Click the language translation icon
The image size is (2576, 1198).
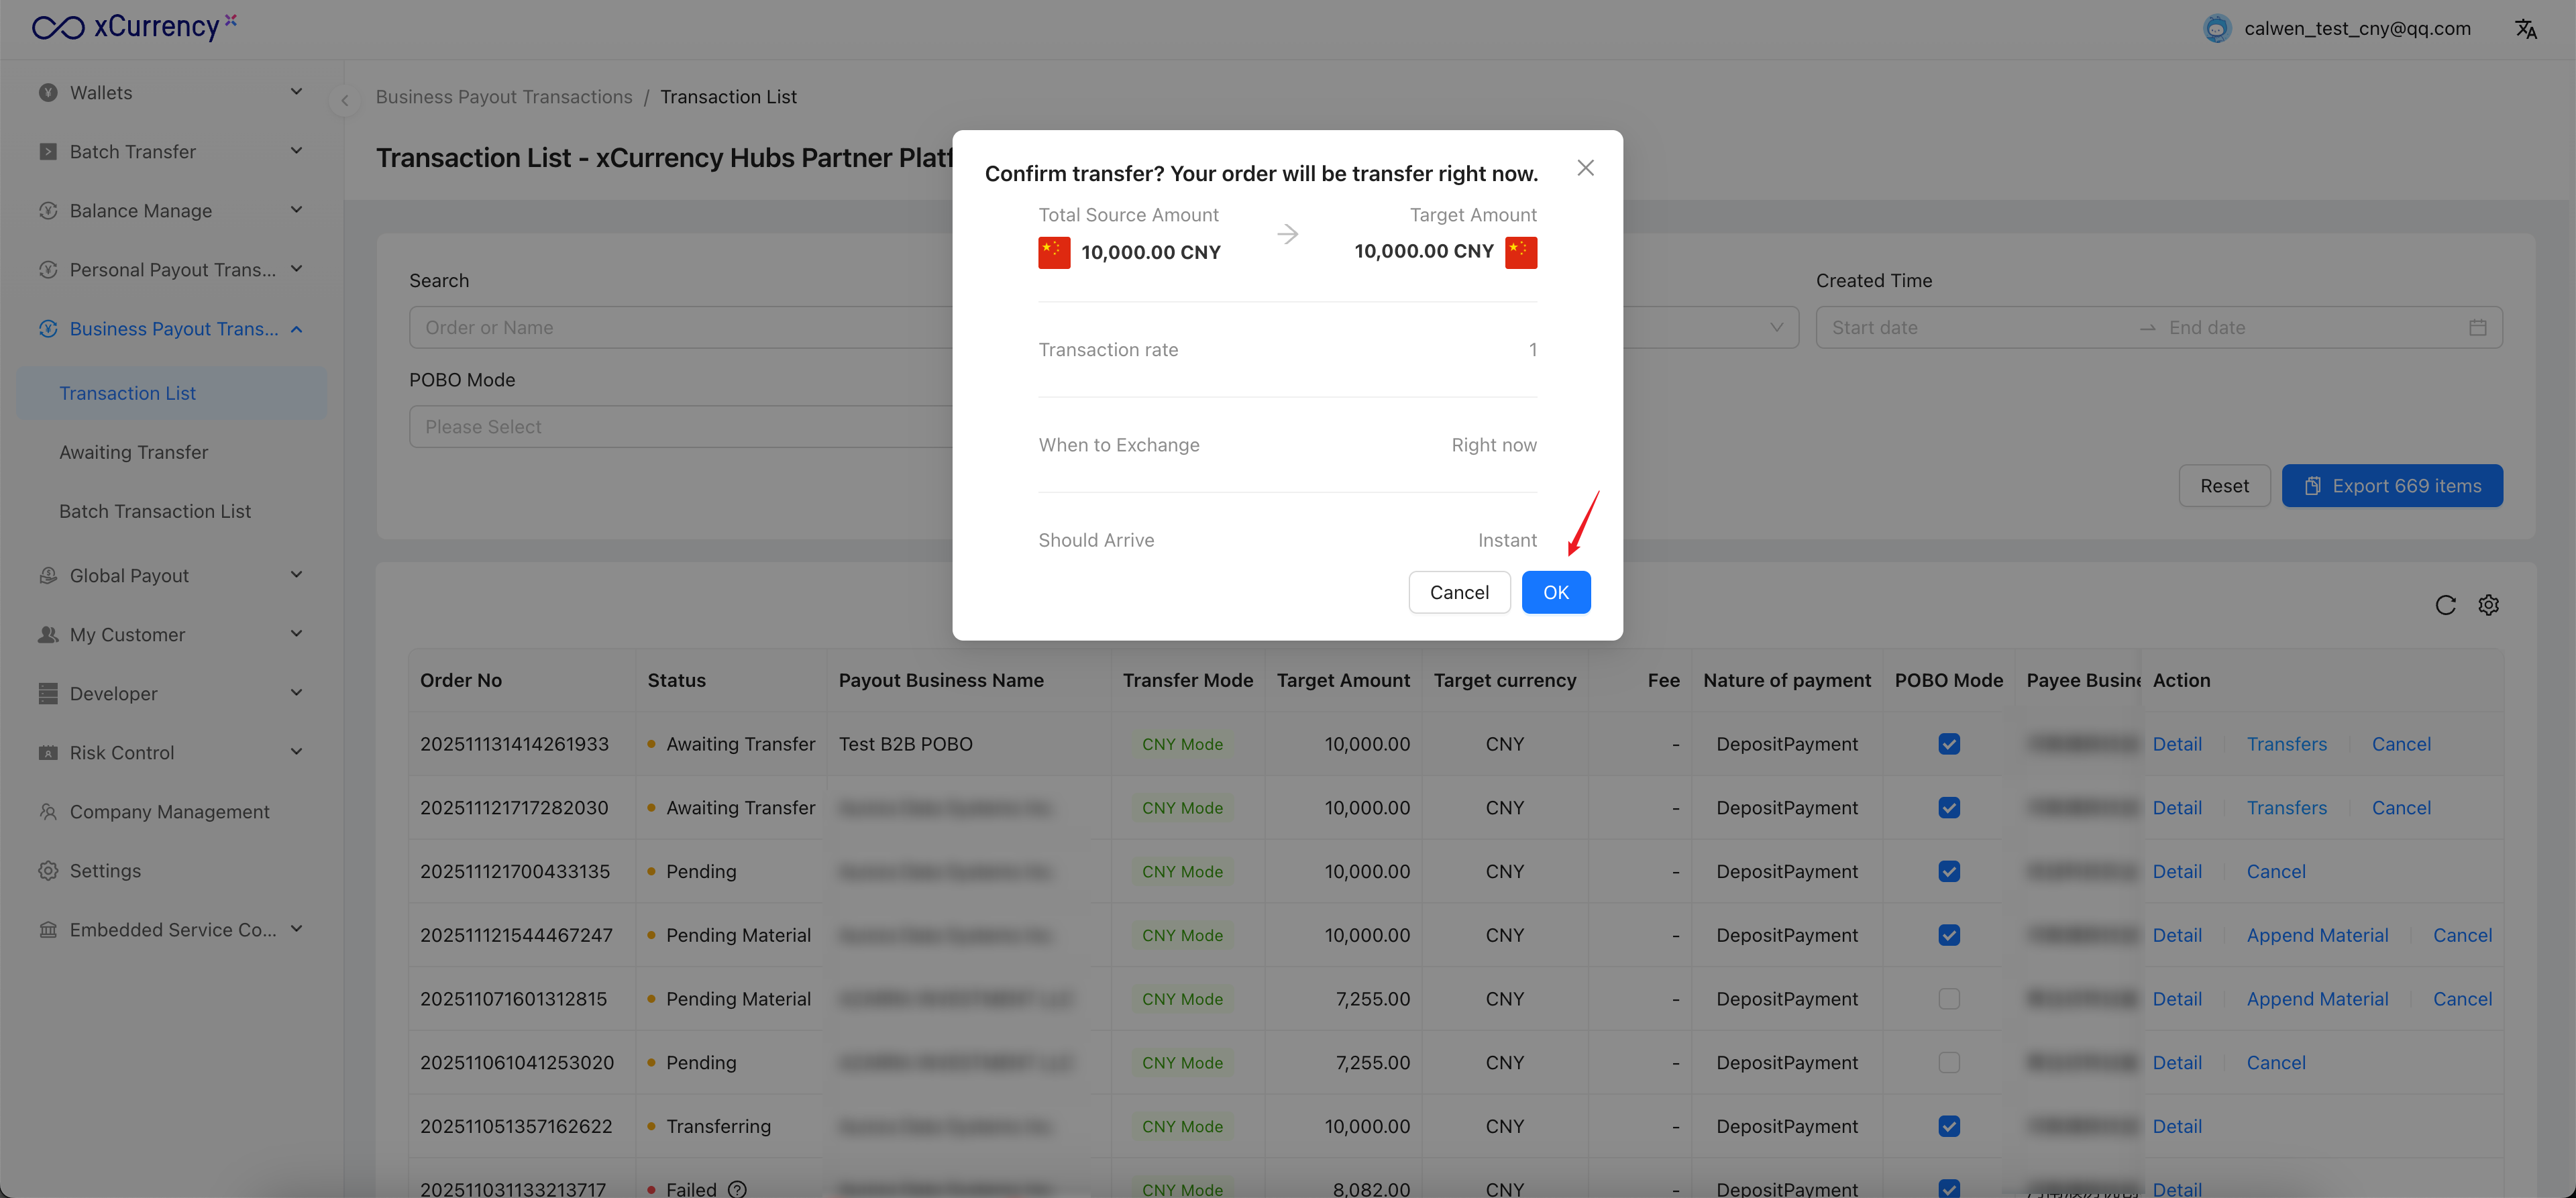click(x=2525, y=29)
